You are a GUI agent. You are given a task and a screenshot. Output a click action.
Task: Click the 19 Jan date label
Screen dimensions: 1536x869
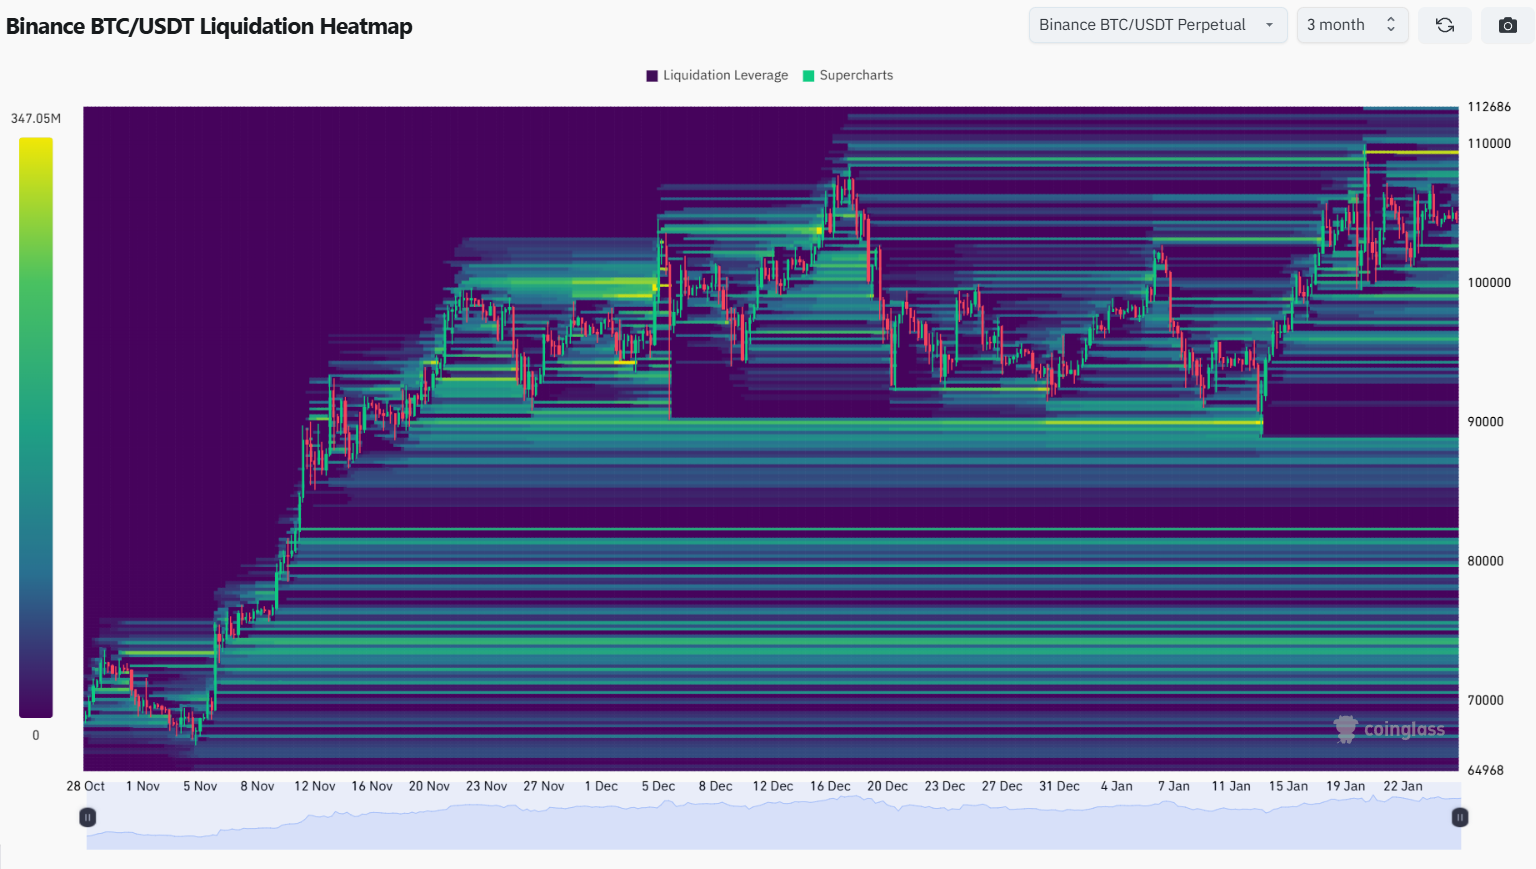click(x=1346, y=786)
